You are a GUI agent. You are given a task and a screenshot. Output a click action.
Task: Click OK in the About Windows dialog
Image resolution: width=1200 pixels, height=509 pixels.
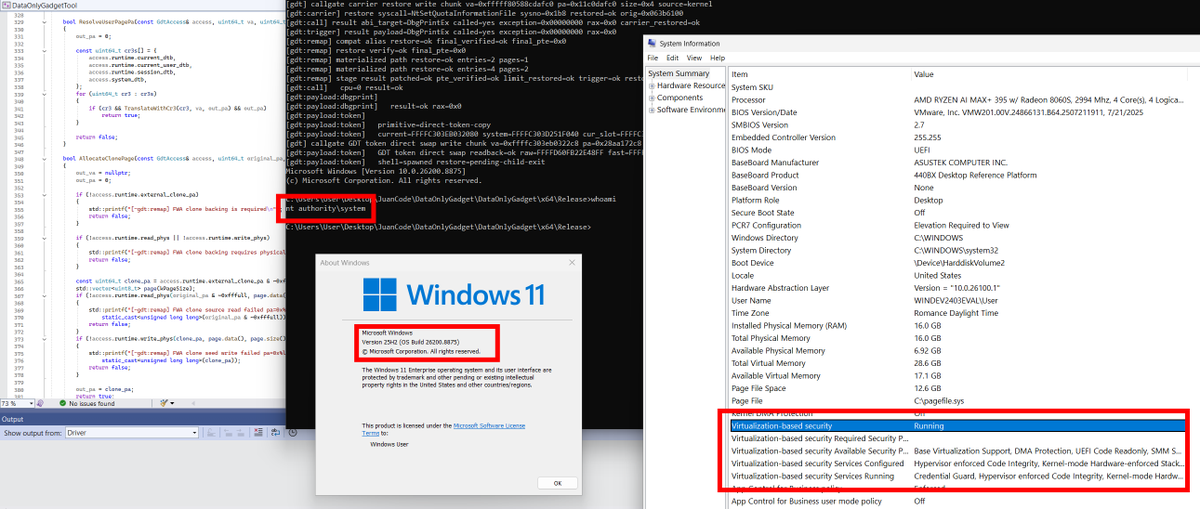tap(557, 483)
